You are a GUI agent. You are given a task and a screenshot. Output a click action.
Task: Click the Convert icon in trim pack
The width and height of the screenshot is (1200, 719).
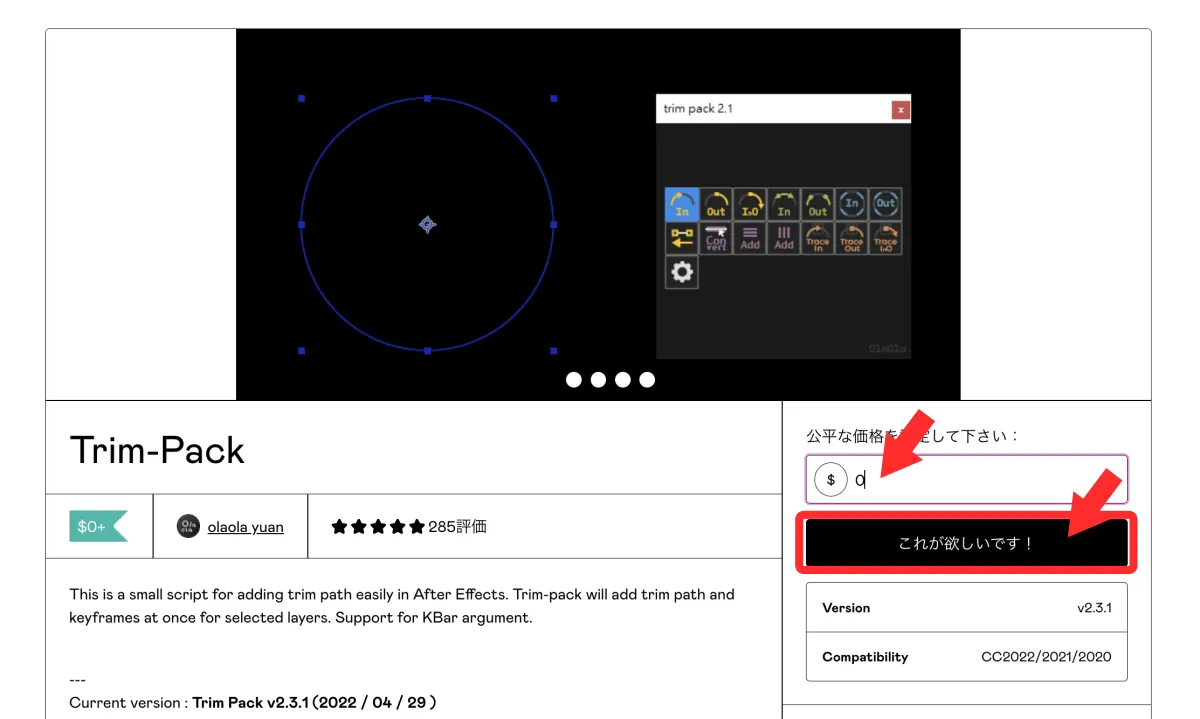click(x=716, y=239)
